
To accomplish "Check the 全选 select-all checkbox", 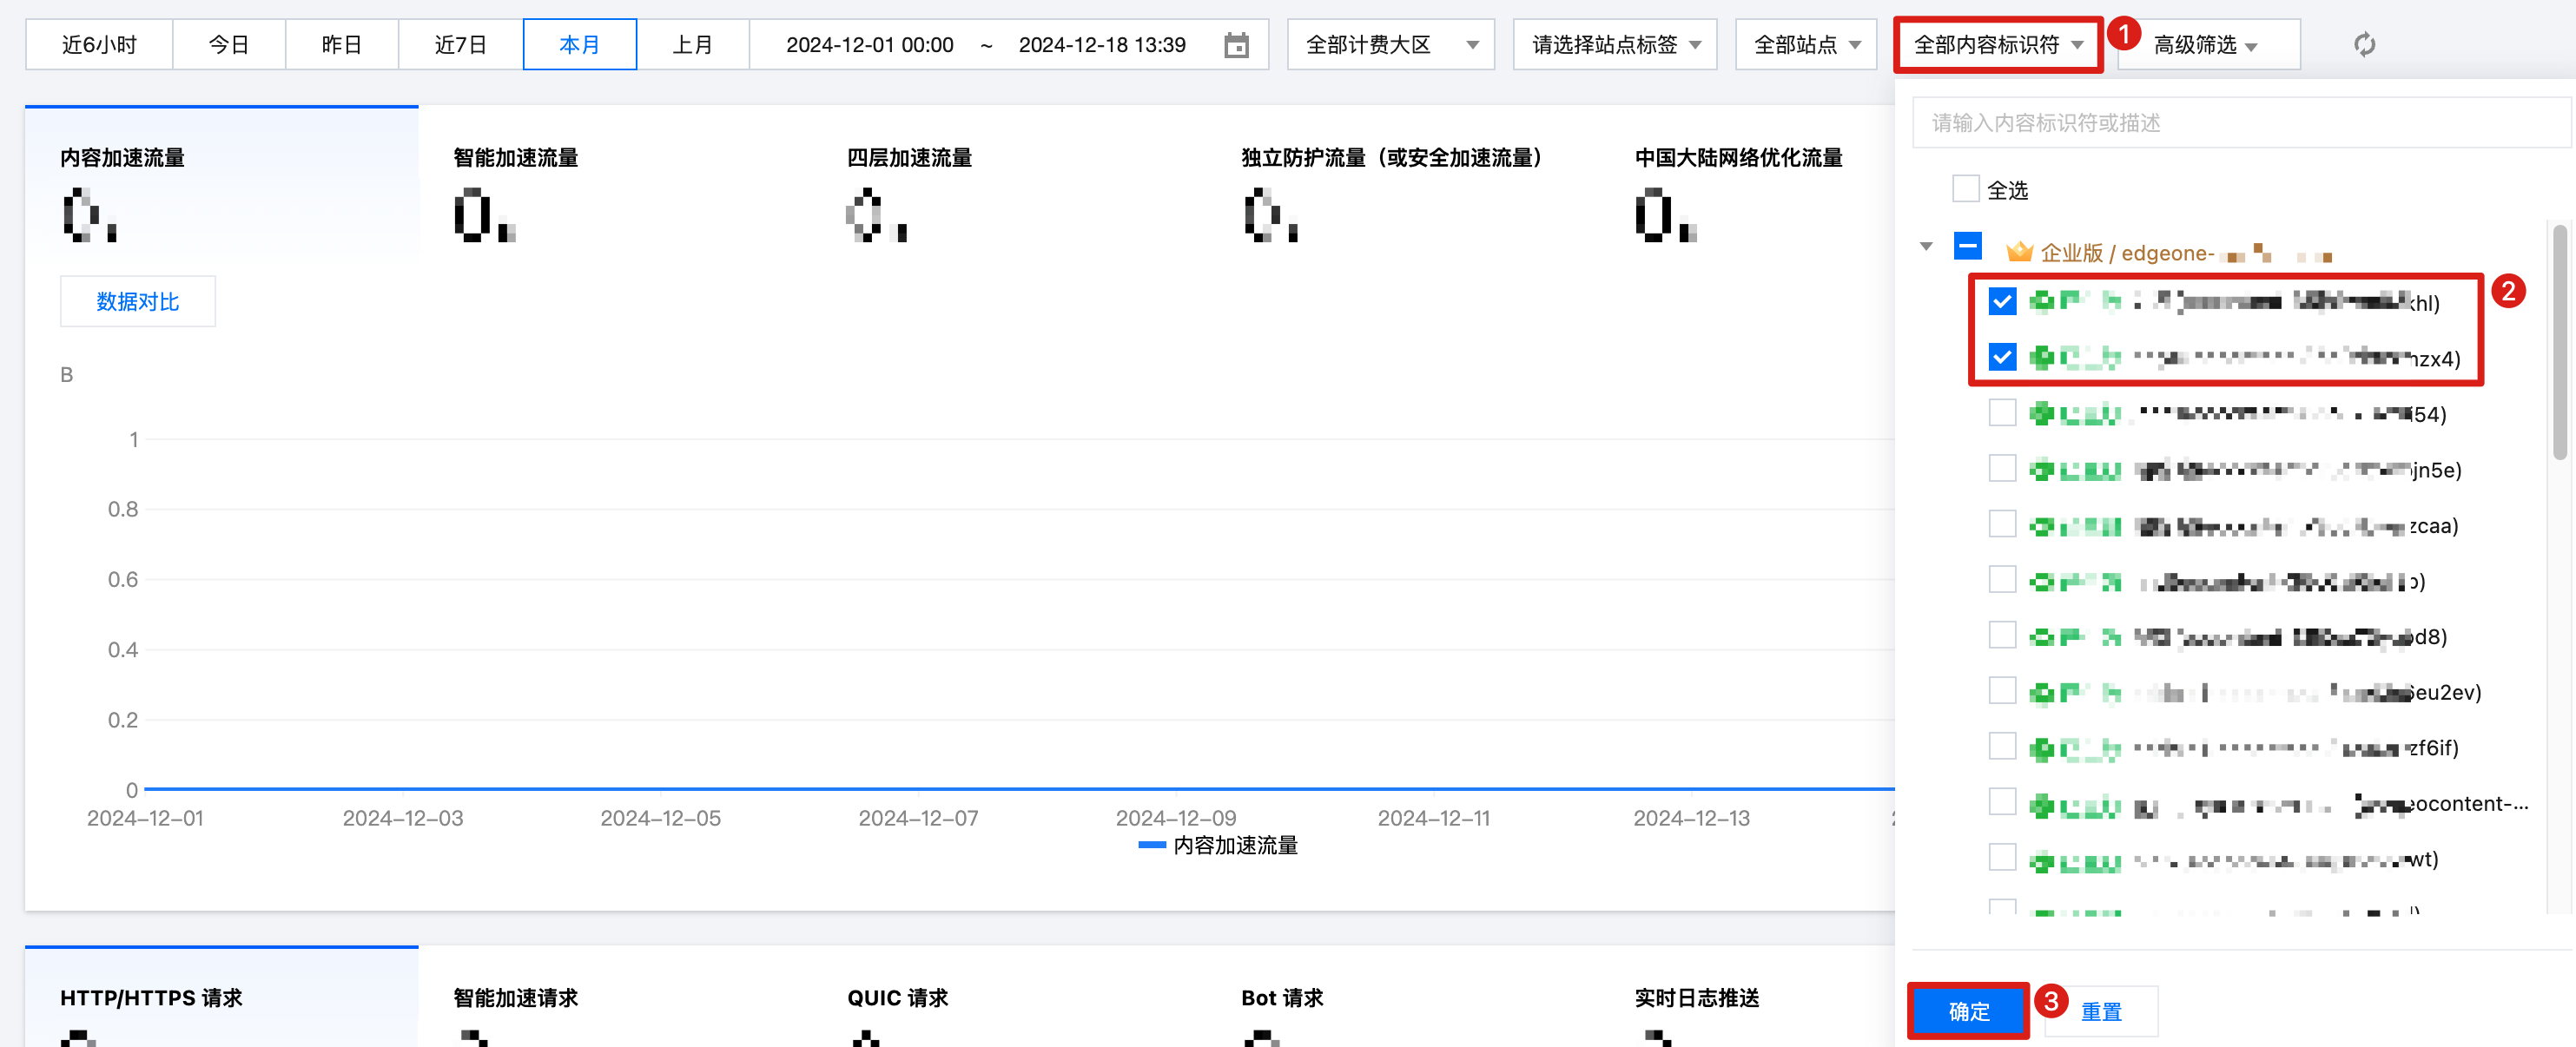I will click(1965, 189).
